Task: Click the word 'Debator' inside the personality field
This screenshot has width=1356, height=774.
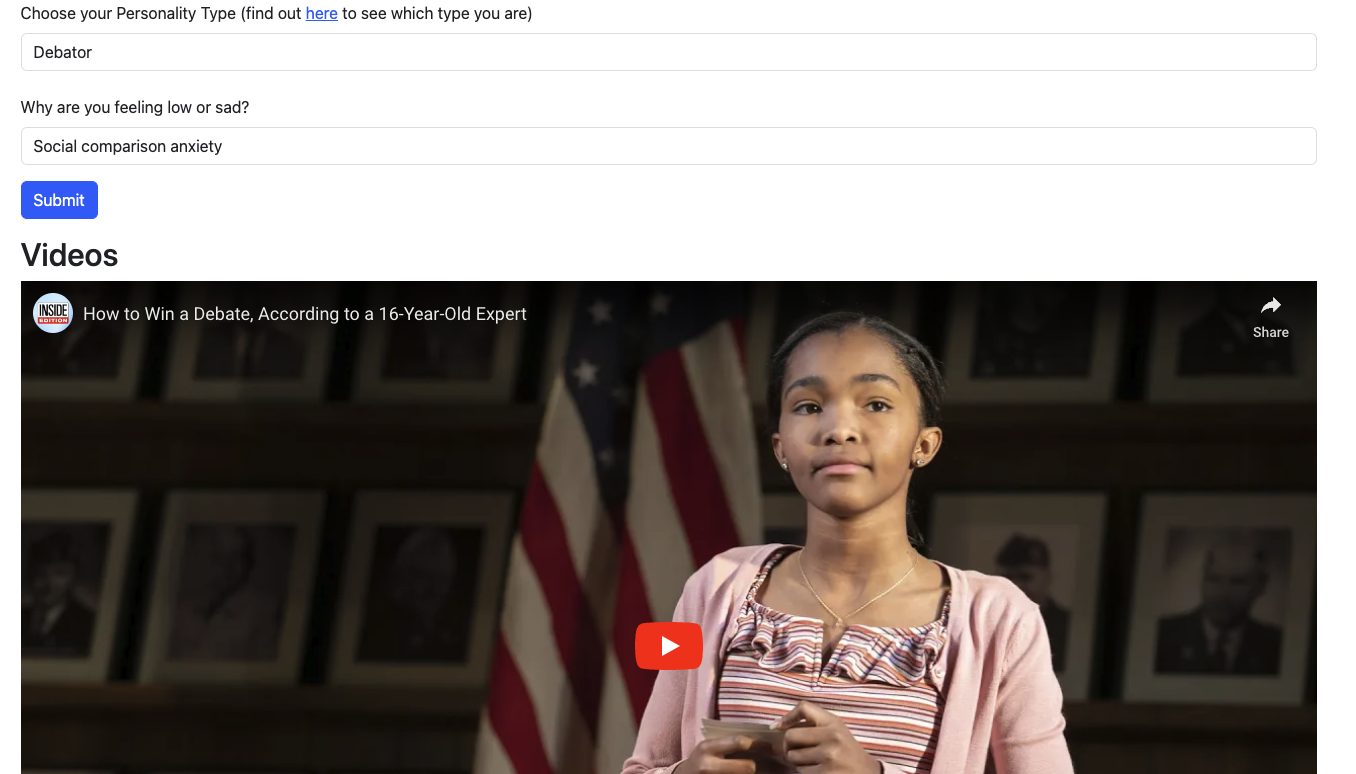Action: (63, 52)
